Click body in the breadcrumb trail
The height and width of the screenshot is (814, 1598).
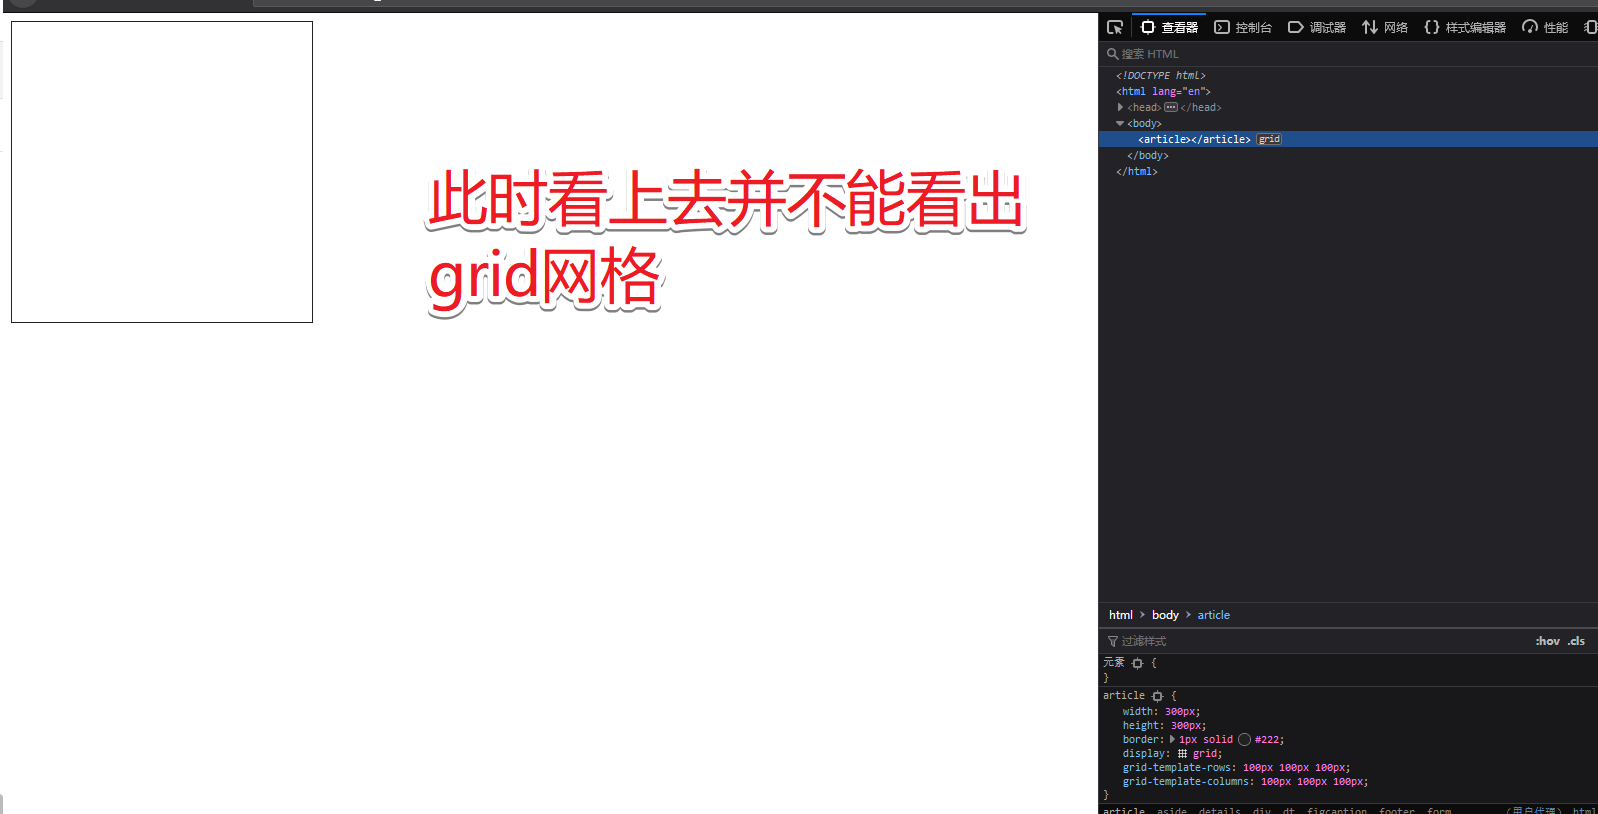tap(1165, 615)
